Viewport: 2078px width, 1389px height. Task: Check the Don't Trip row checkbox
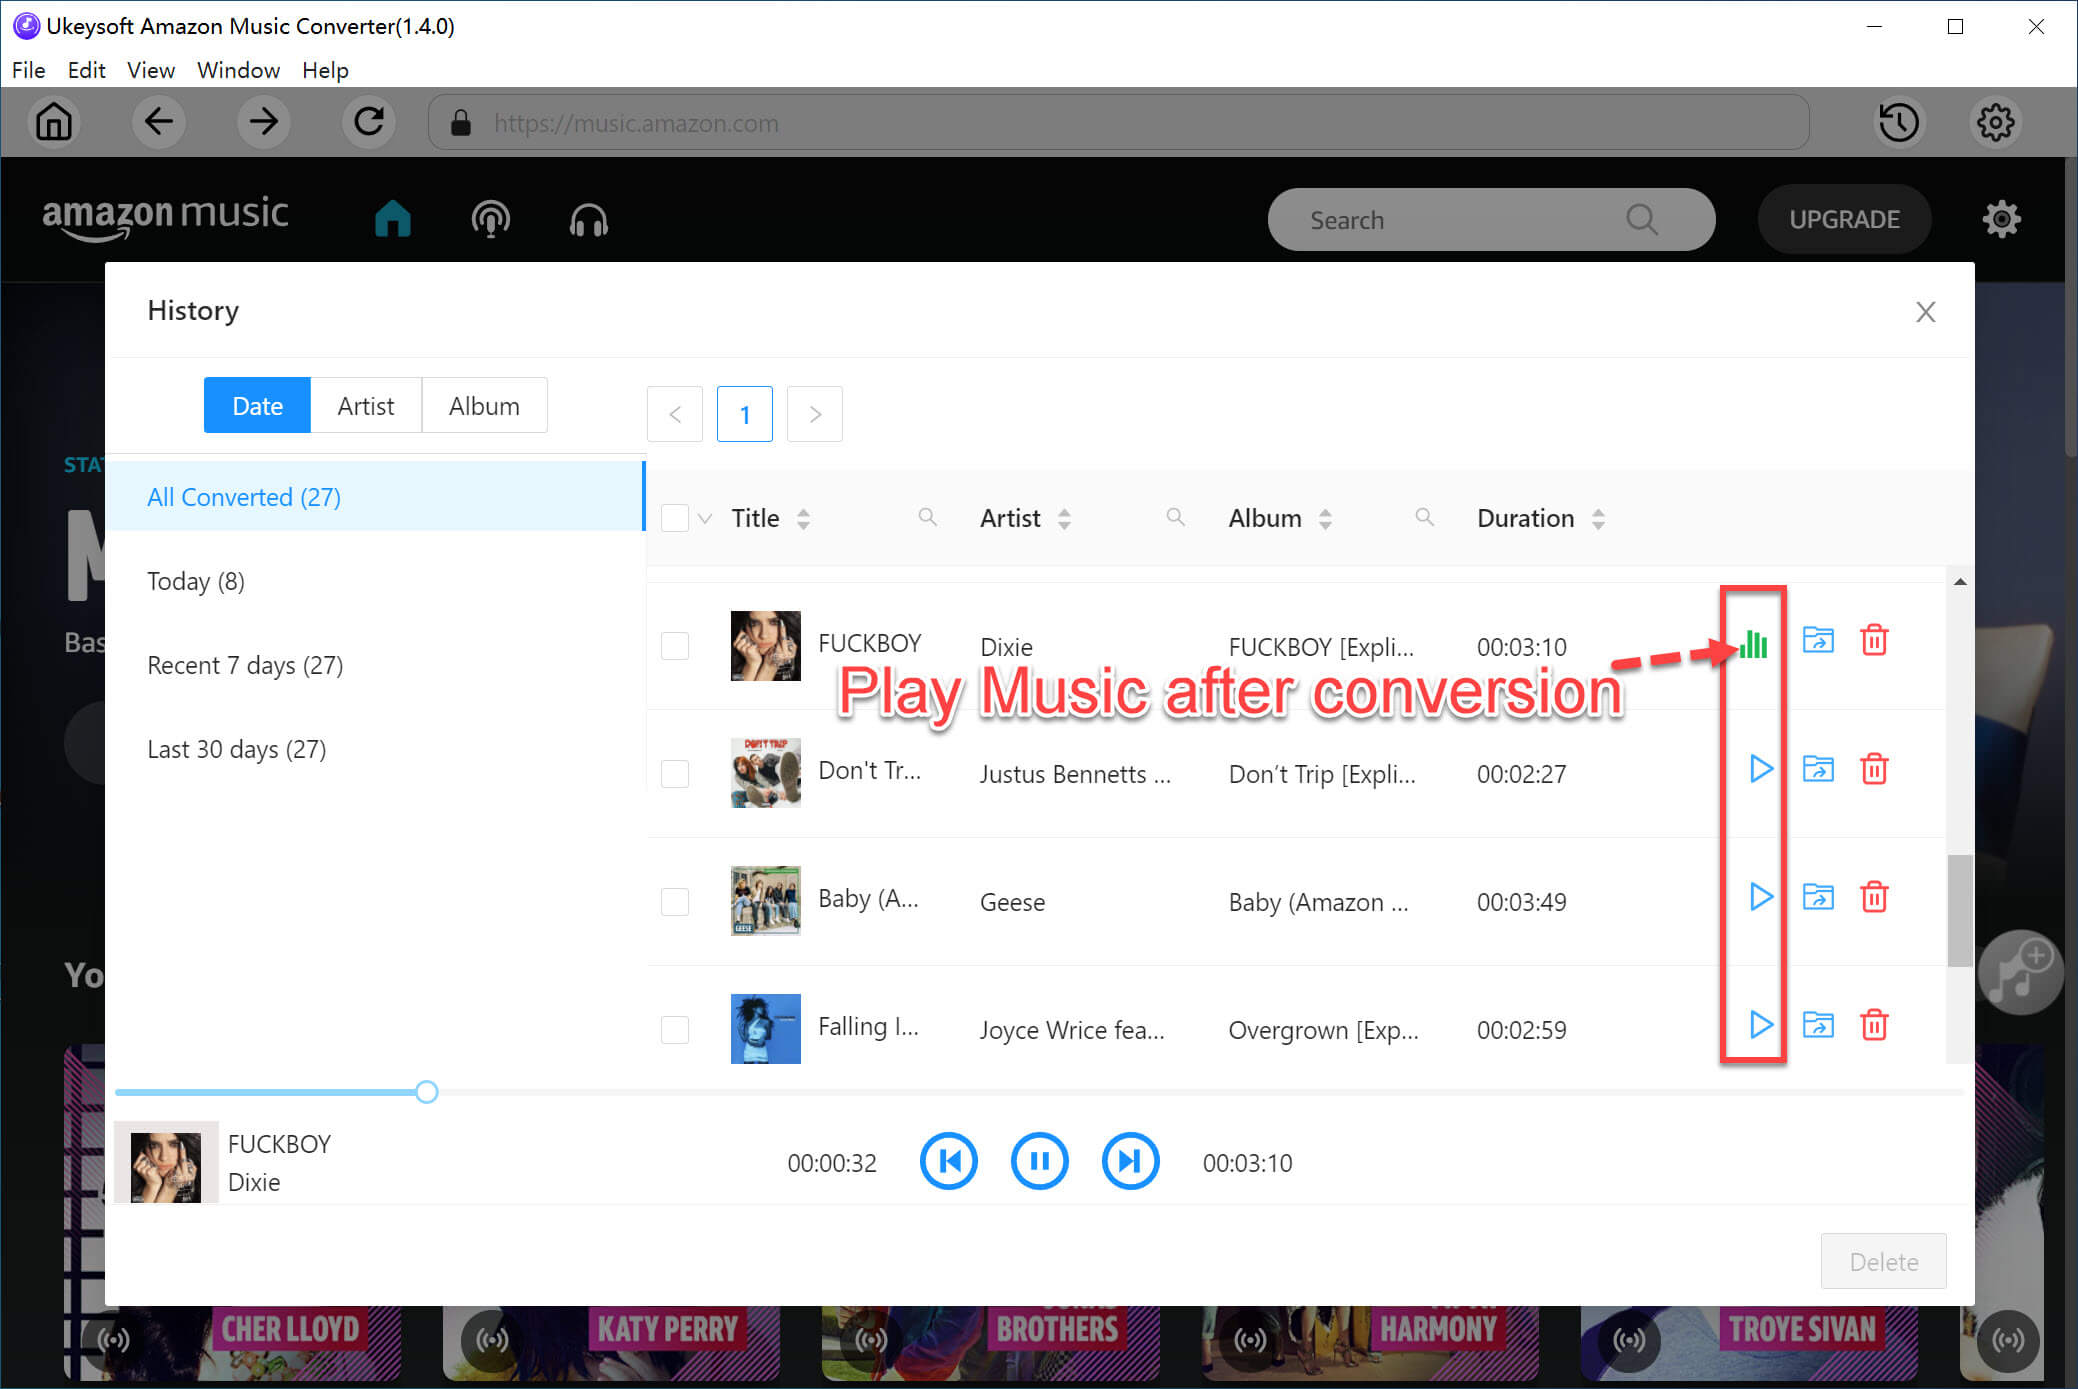tap(675, 774)
